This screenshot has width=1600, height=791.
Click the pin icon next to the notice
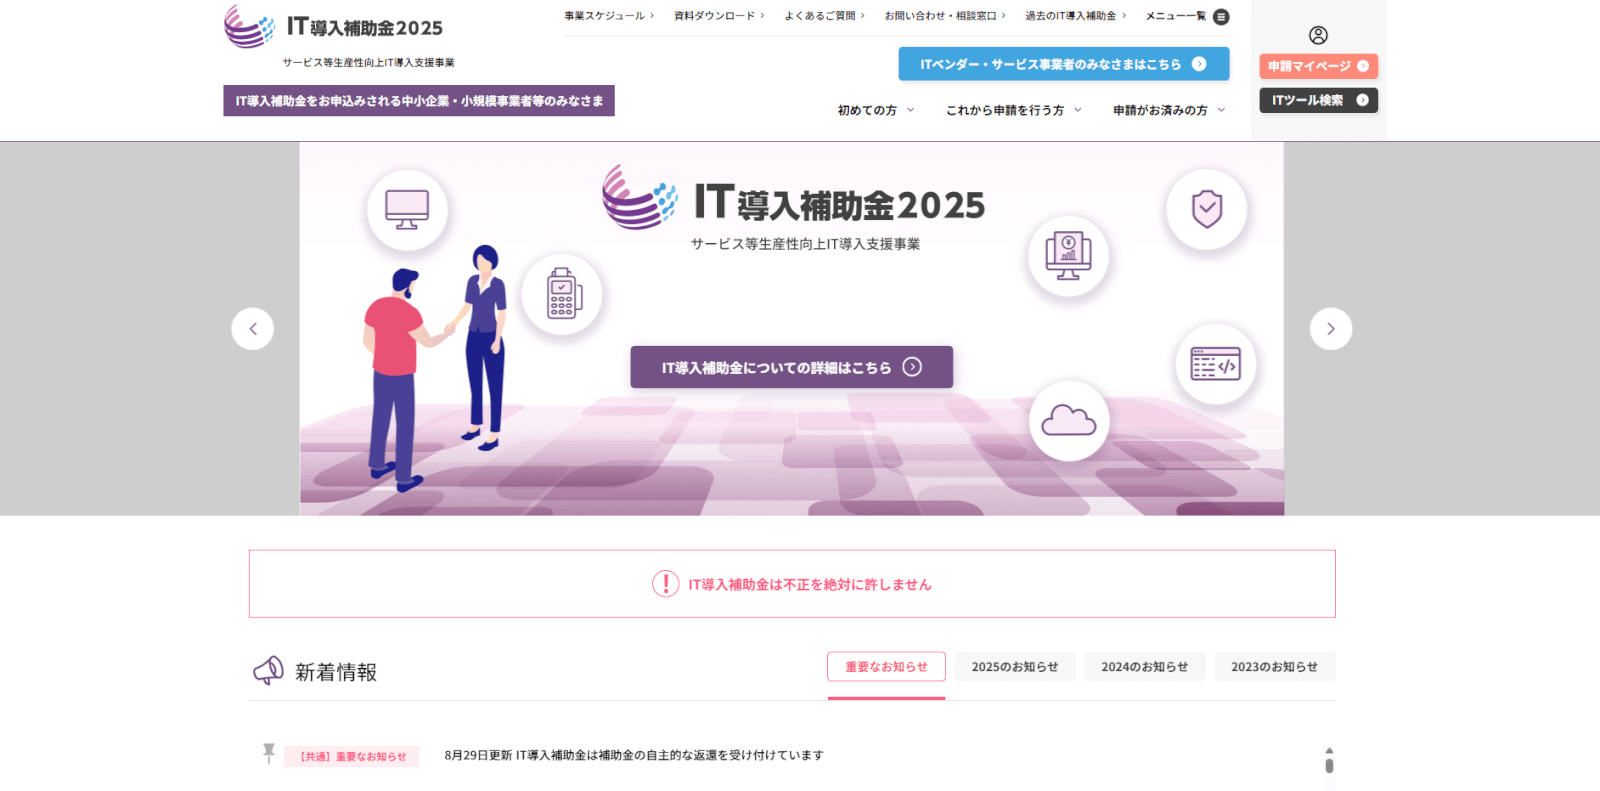click(x=268, y=754)
